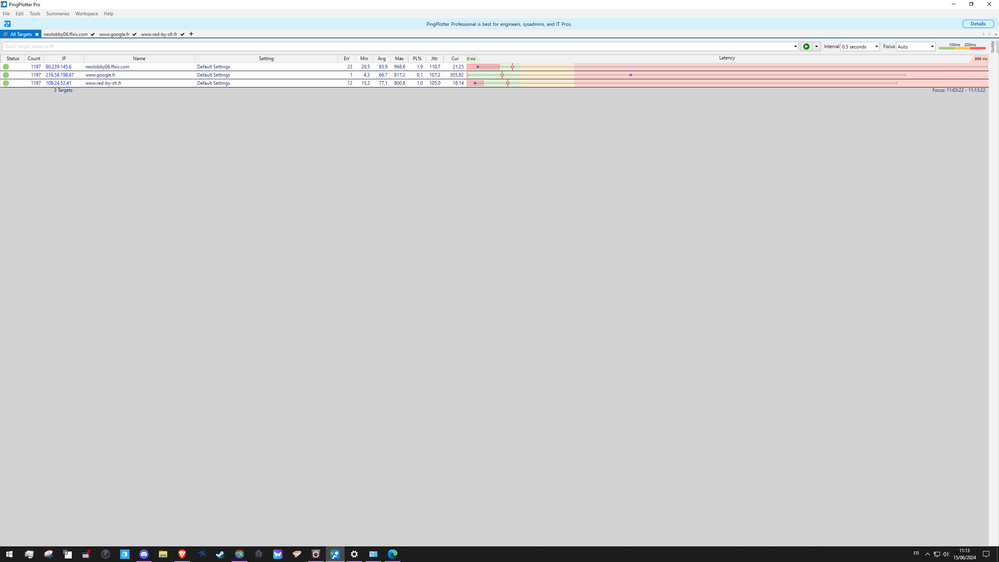Viewport: 999px width, 562px height.
Task: Add a new target tab with plus icon
Action: coord(191,34)
